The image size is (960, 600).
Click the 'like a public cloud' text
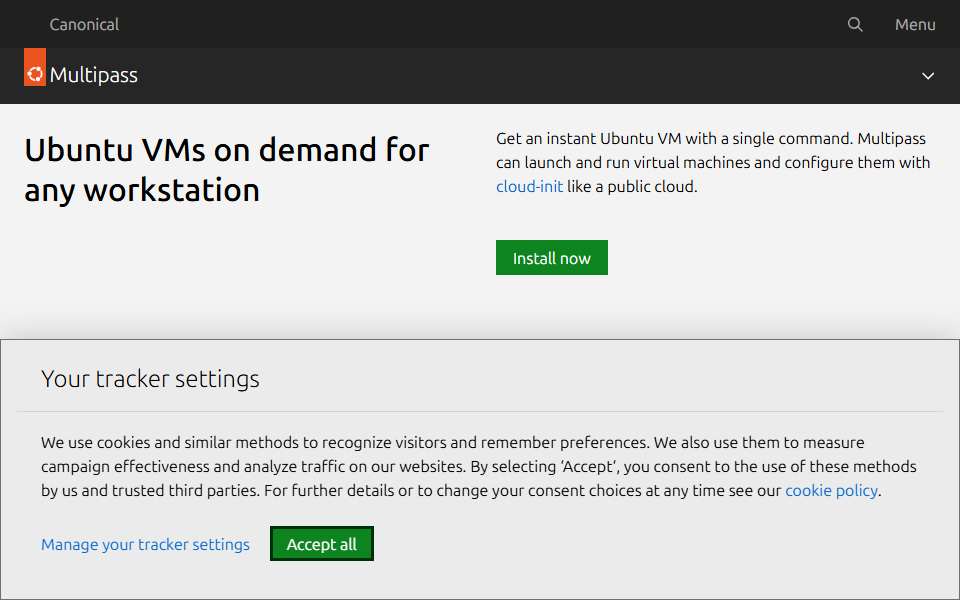coord(631,186)
